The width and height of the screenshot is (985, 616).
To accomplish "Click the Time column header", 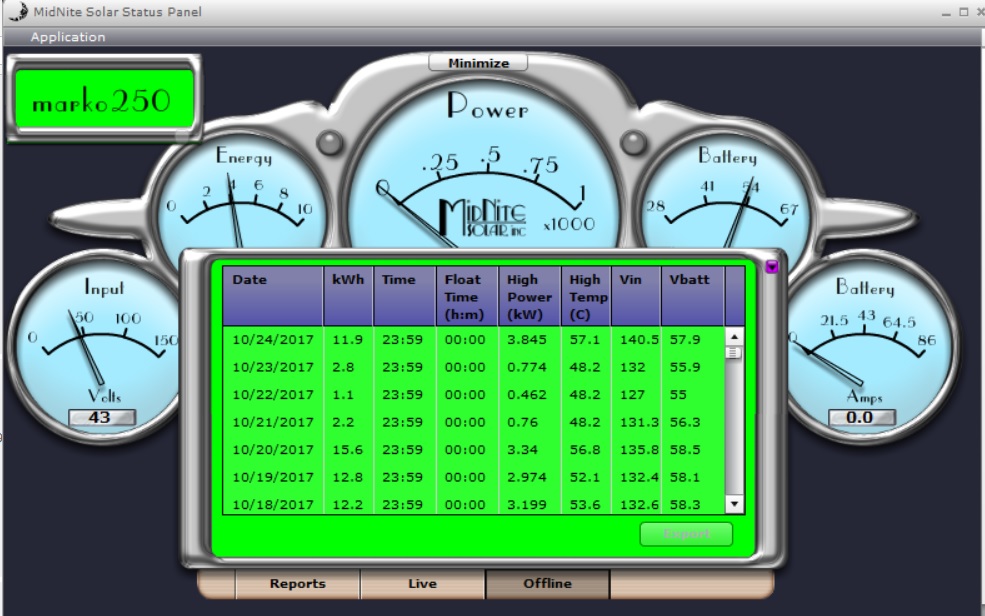I will click(x=405, y=296).
